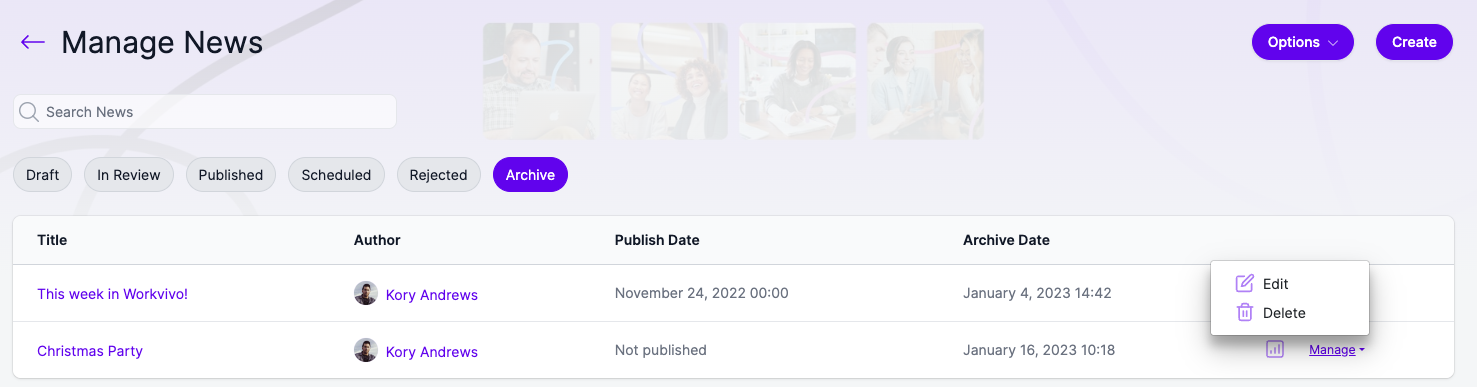Switch to Rejected news filter
Screen dimensions: 1477x387
click(438, 175)
